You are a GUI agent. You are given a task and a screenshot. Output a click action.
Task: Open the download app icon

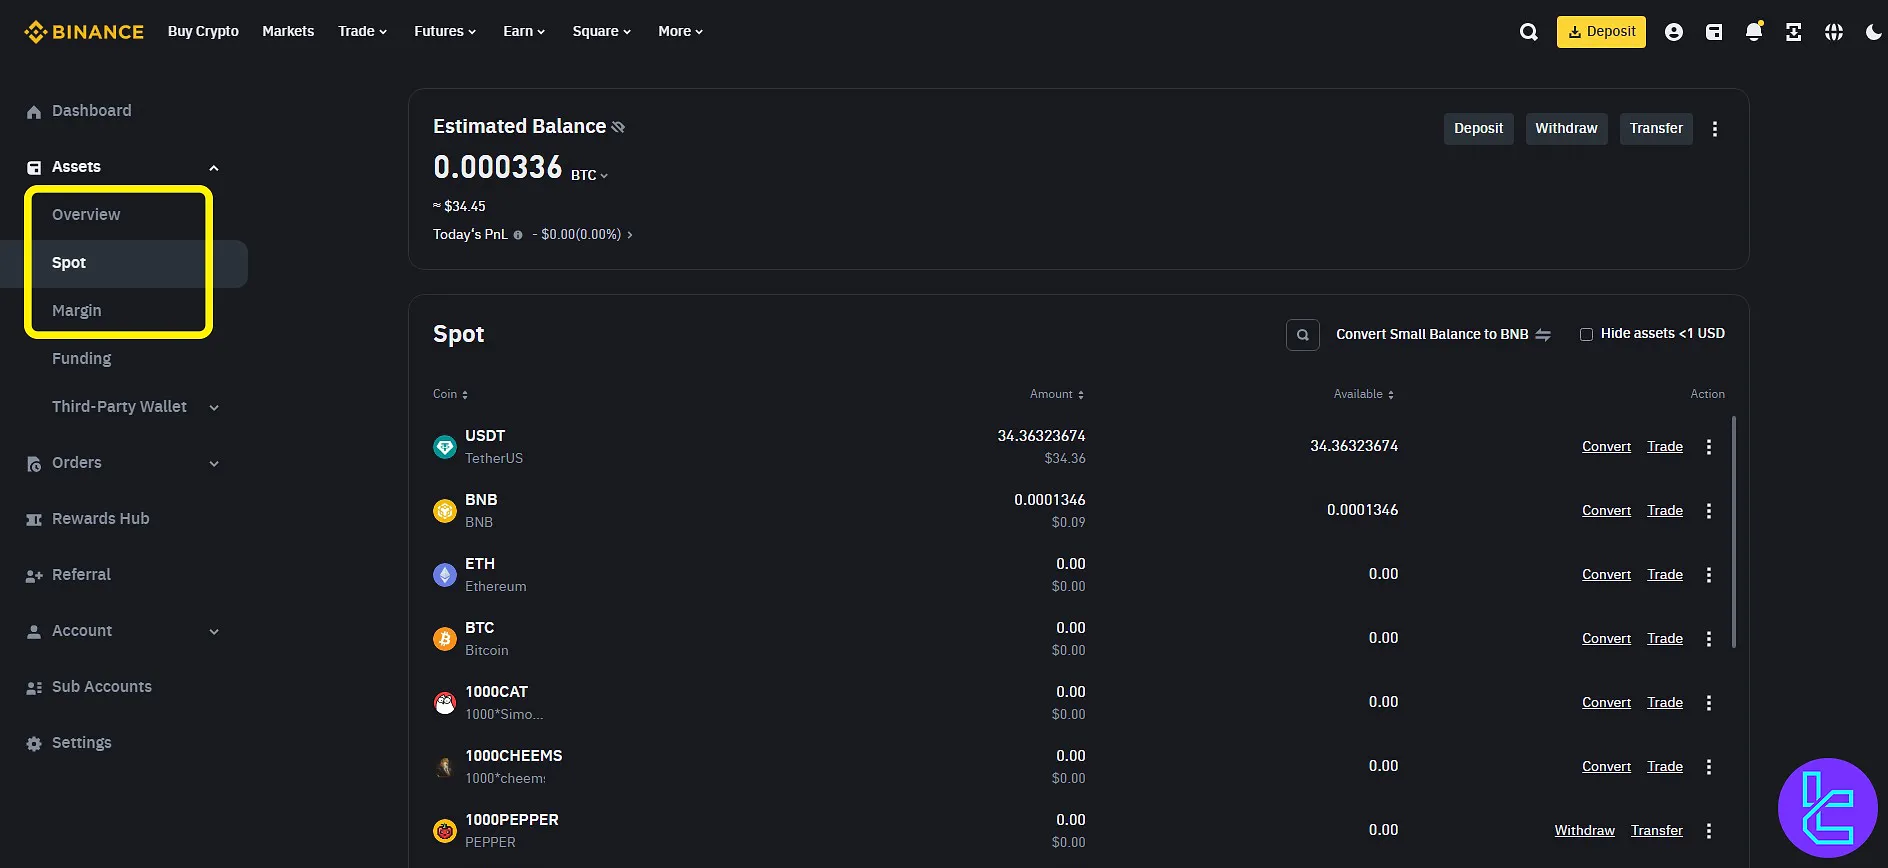[1793, 32]
